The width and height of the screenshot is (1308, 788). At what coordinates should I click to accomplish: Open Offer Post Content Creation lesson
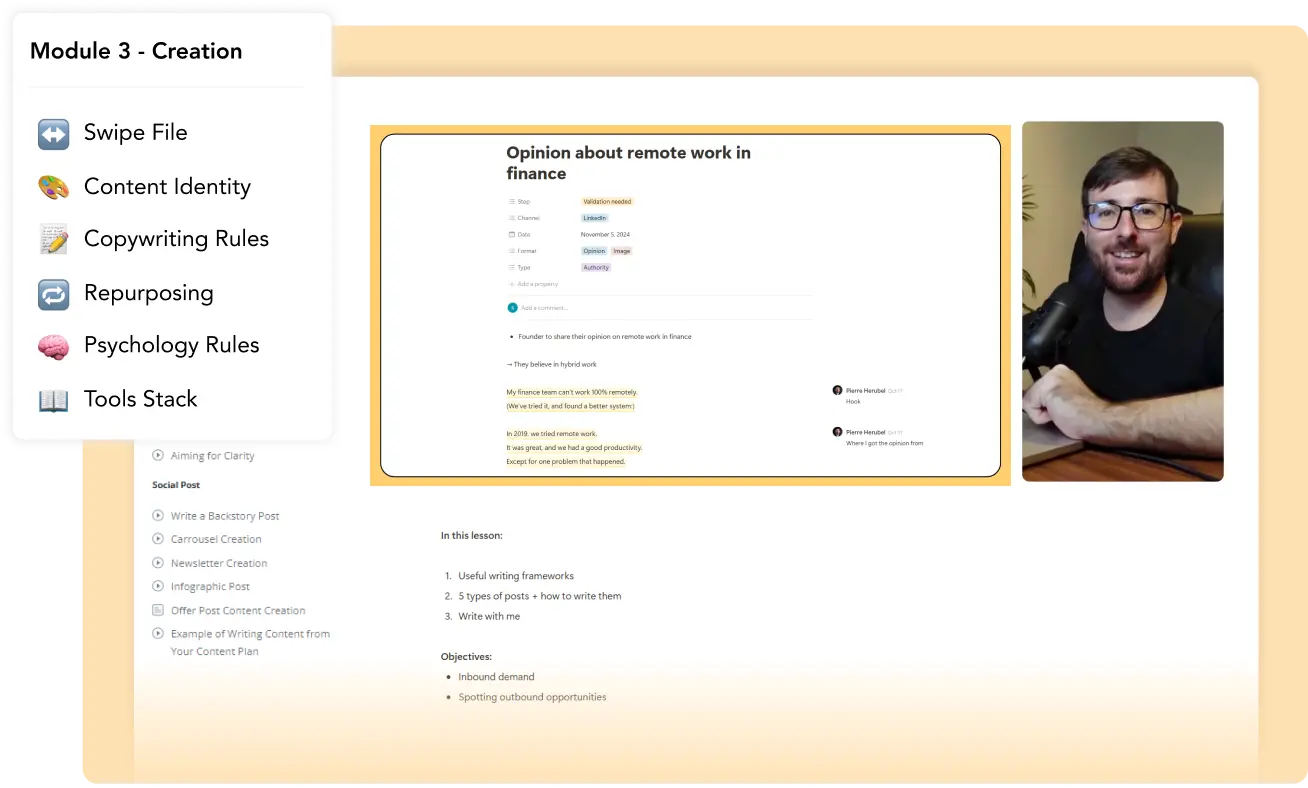[238, 610]
